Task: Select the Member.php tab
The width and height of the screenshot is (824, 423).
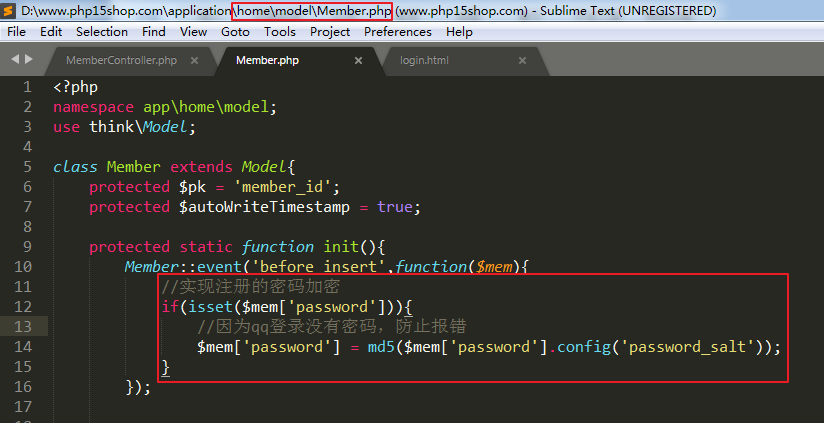Action: click(267, 61)
